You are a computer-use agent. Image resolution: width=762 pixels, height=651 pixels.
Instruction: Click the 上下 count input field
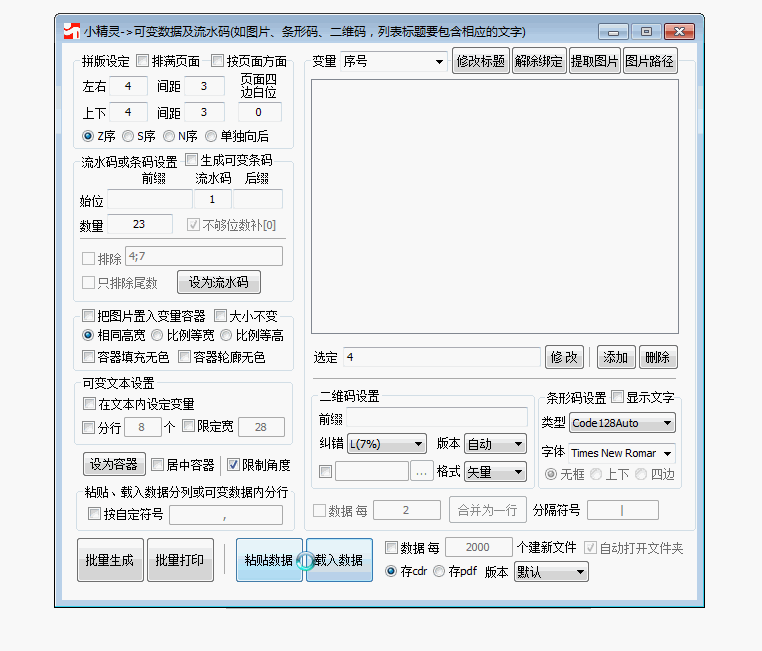tap(128, 112)
